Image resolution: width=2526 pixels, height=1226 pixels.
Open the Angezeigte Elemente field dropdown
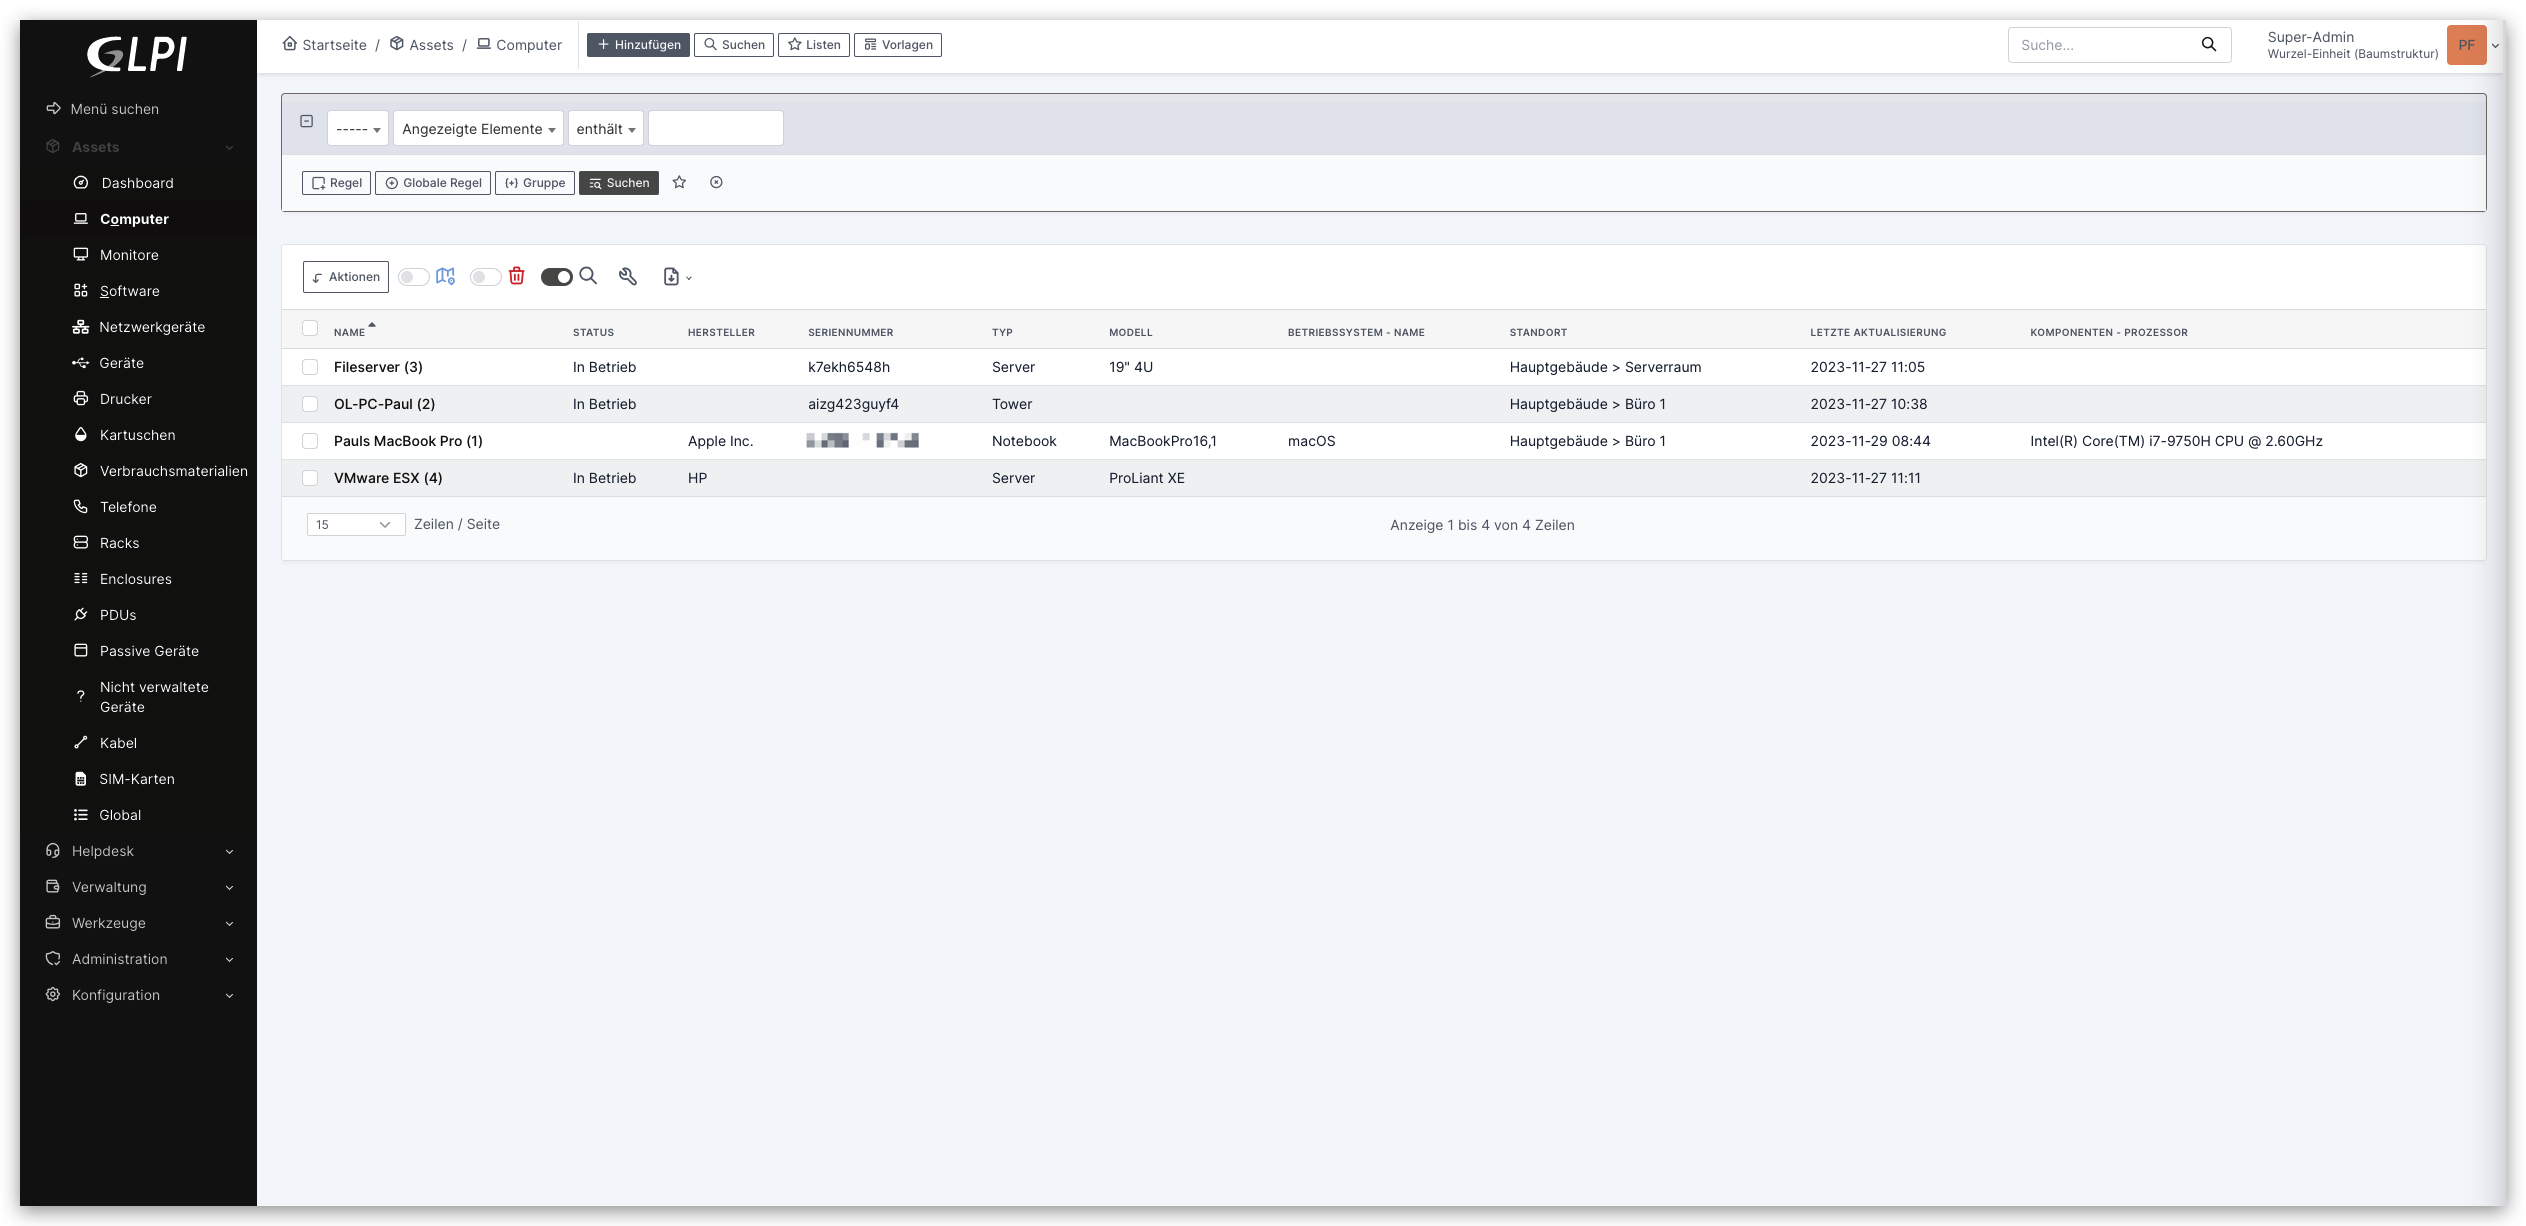pos(478,129)
